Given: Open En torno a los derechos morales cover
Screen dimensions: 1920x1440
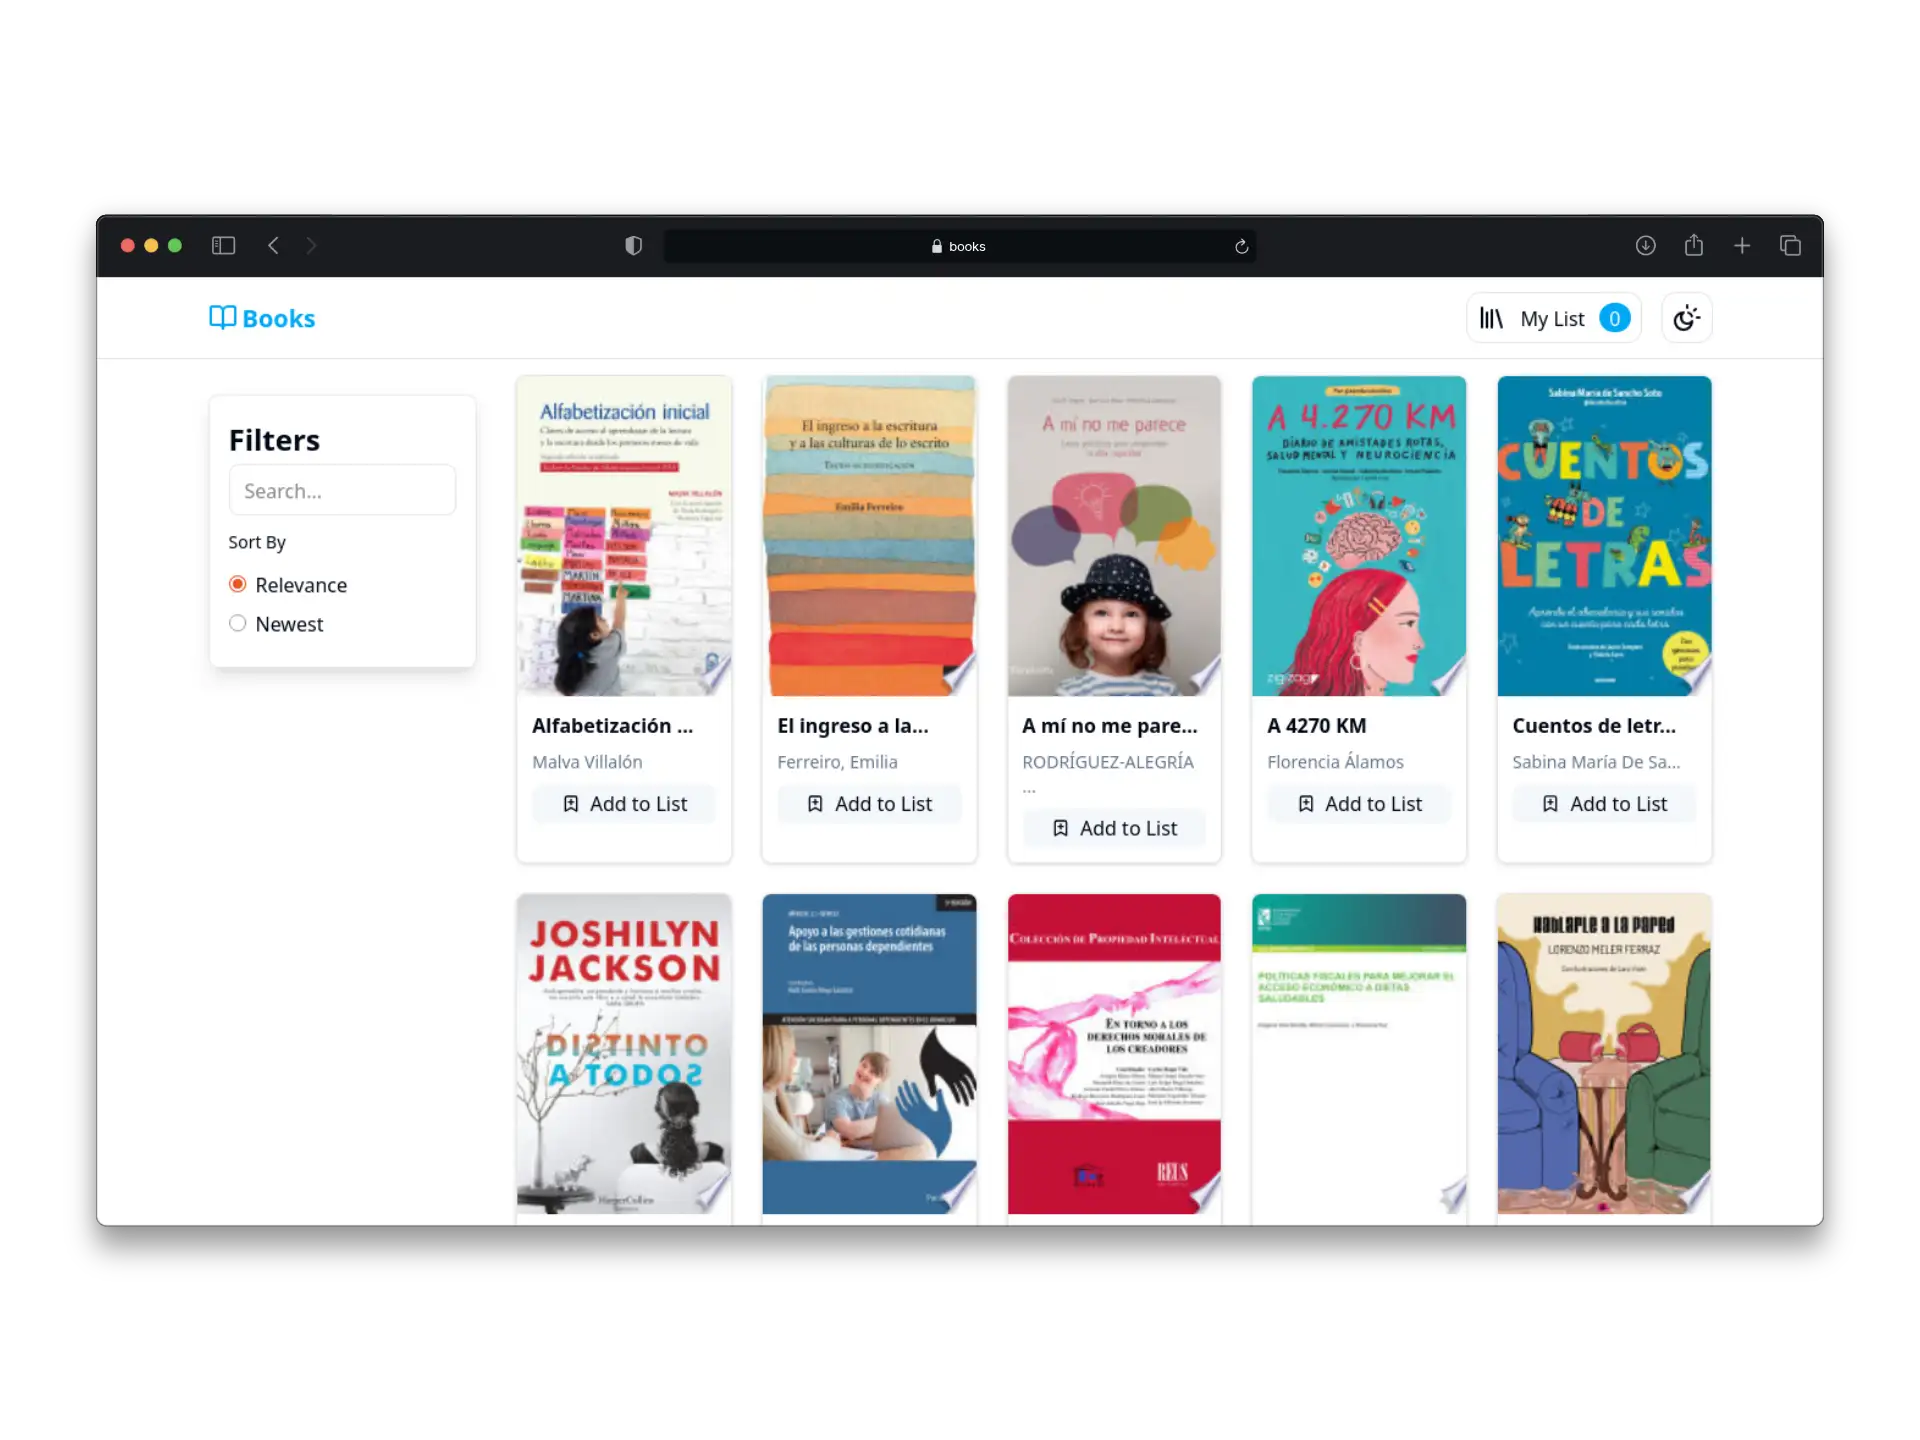Looking at the screenshot, I should click(x=1114, y=1054).
